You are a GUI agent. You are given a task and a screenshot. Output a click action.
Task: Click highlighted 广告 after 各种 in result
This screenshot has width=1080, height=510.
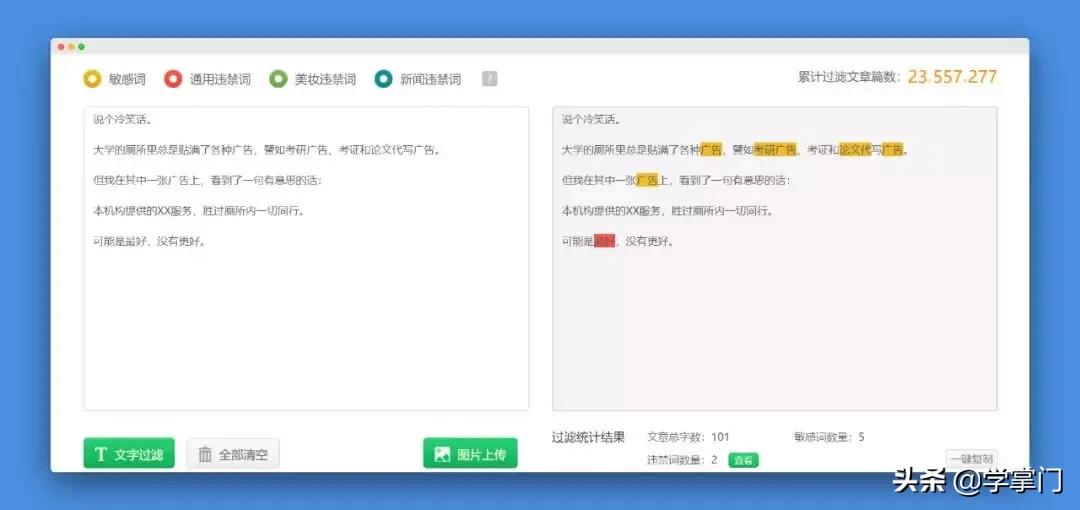tap(712, 150)
